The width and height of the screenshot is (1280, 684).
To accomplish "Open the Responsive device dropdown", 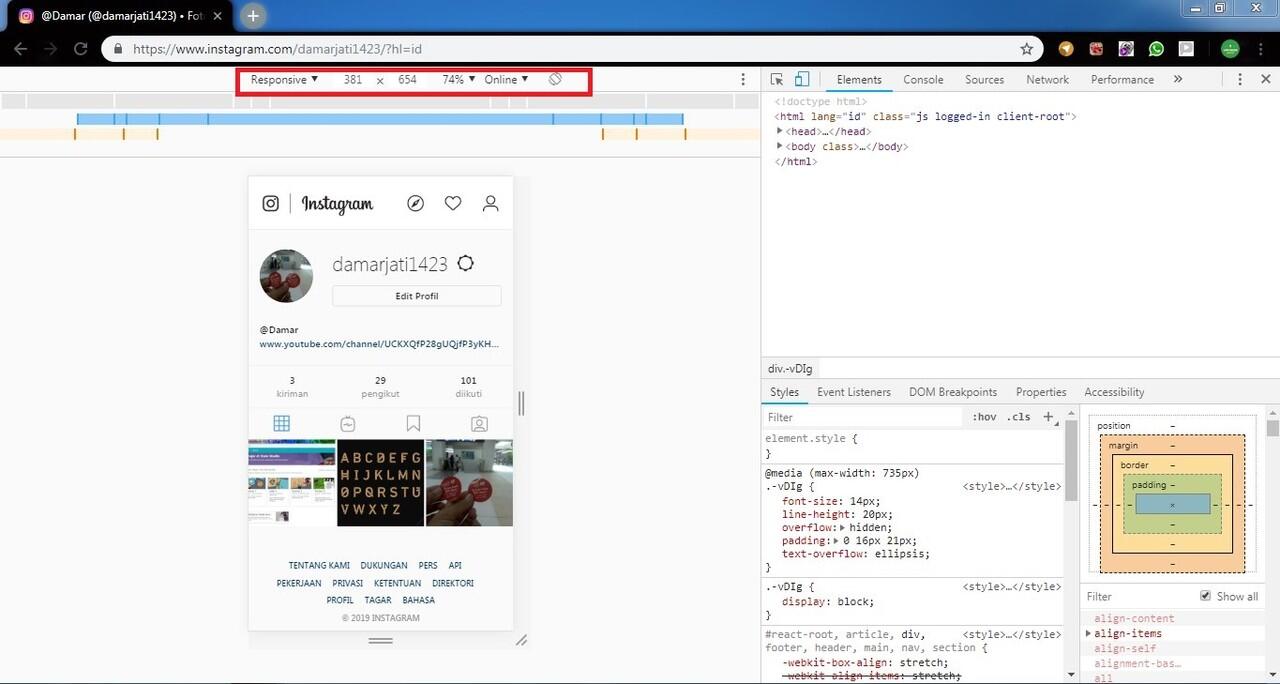I will [284, 79].
